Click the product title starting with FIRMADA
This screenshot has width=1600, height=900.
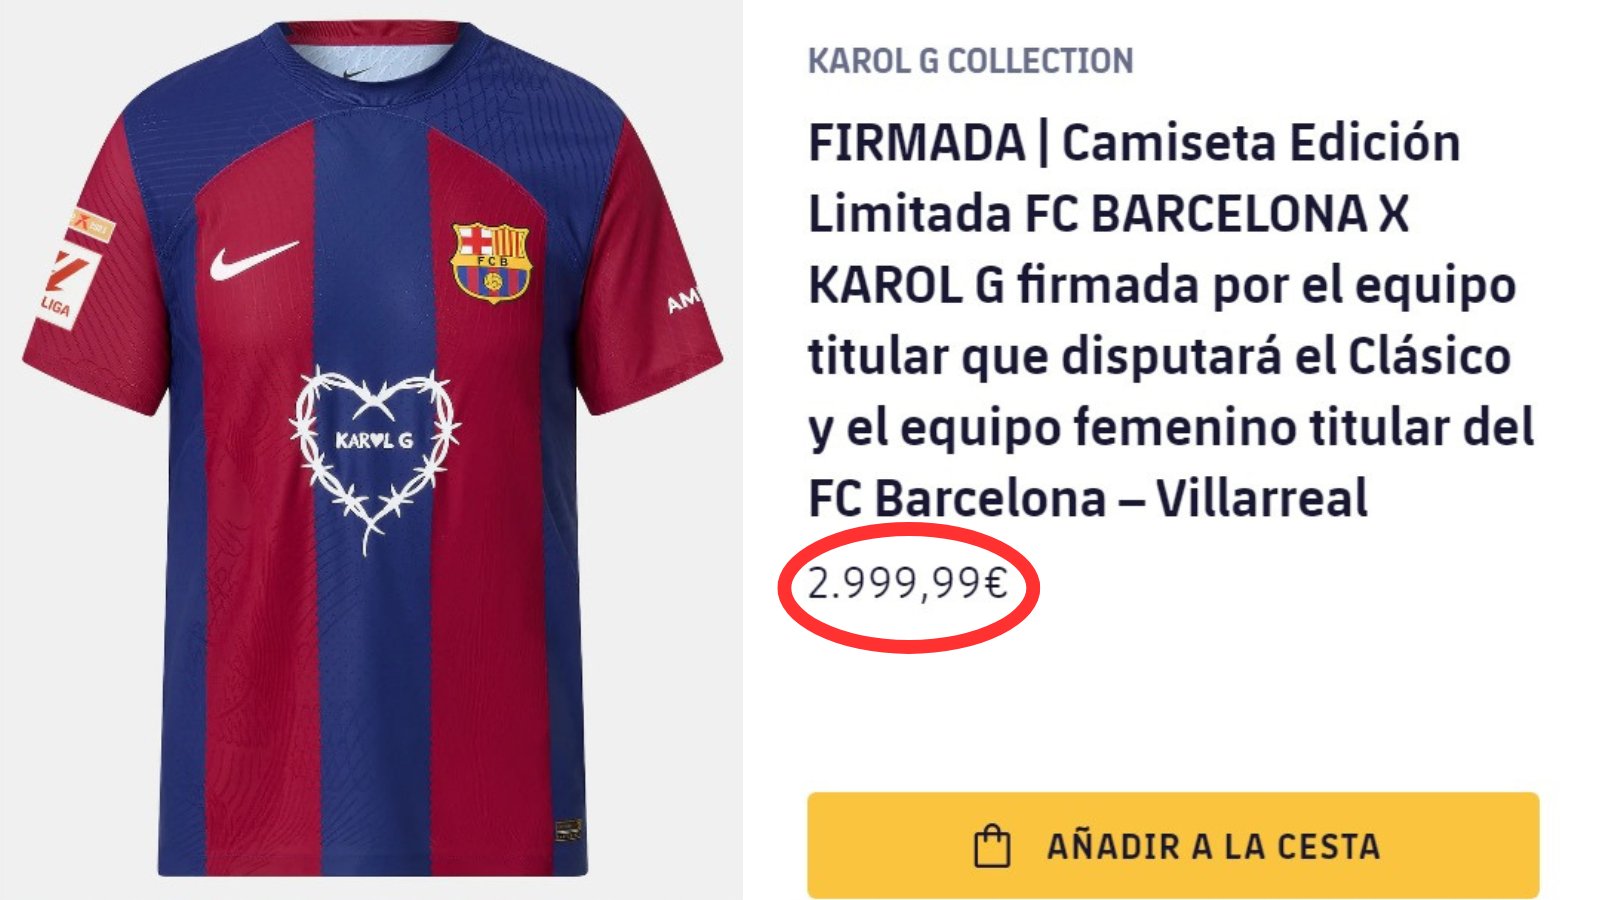tap(1171, 320)
